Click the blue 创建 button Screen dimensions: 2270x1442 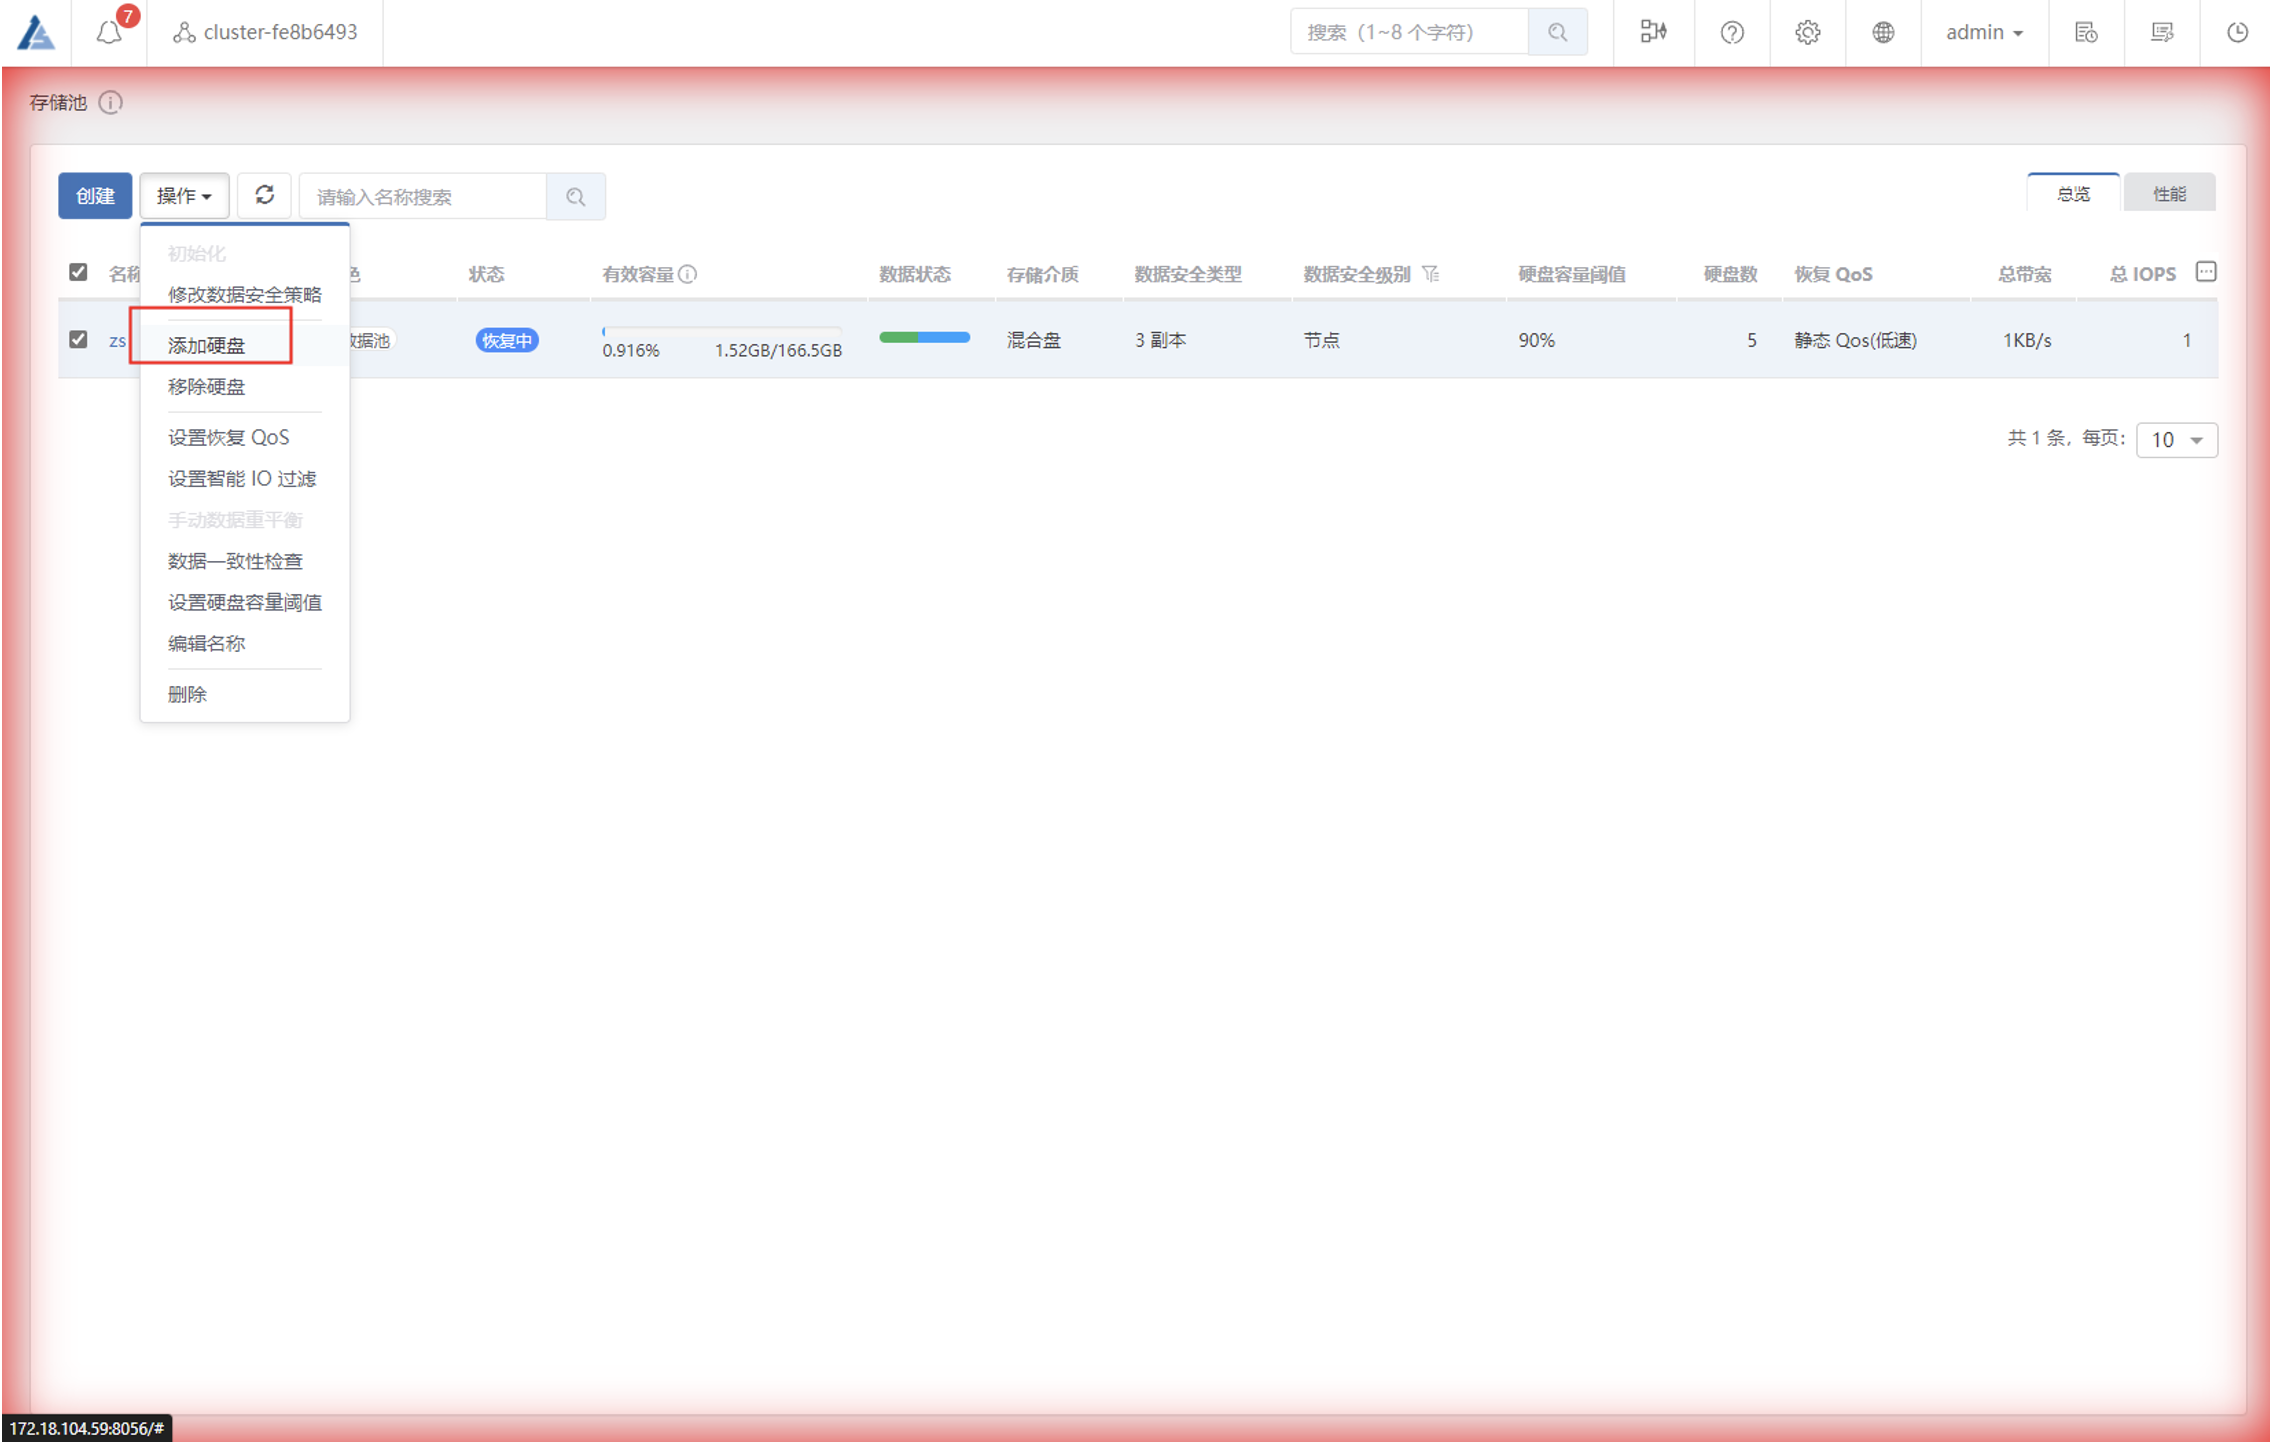(x=95, y=196)
